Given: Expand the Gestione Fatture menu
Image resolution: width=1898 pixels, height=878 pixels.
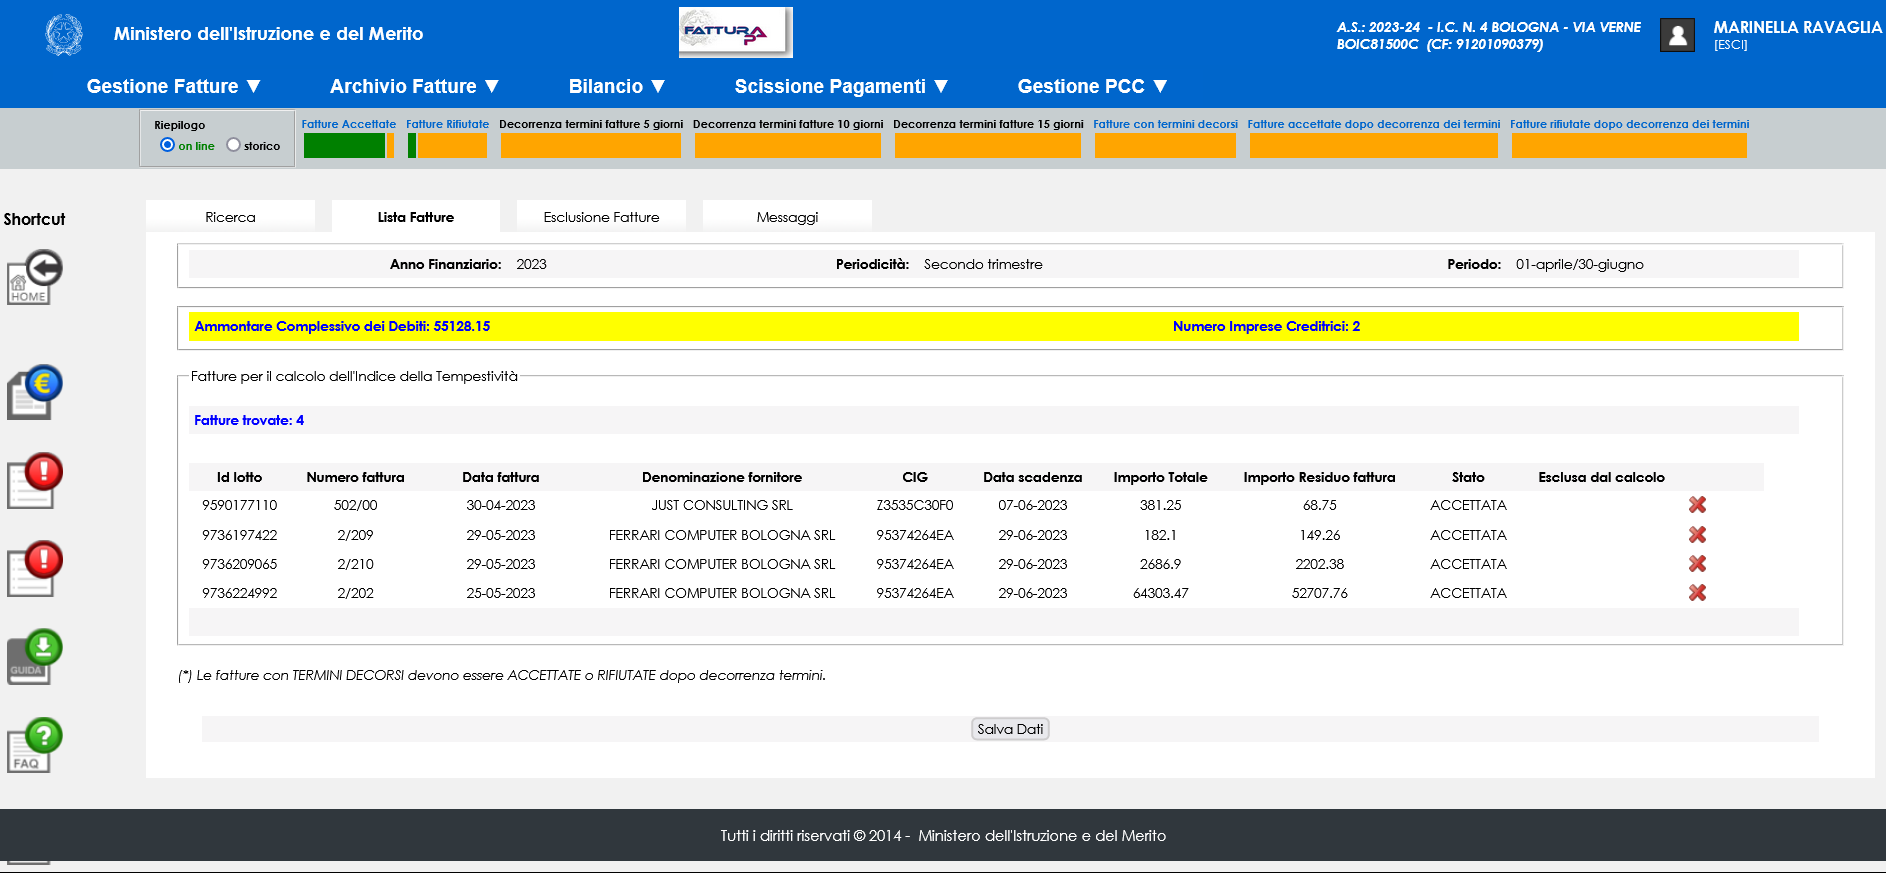Looking at the screenshot, I should coord(173,87).
